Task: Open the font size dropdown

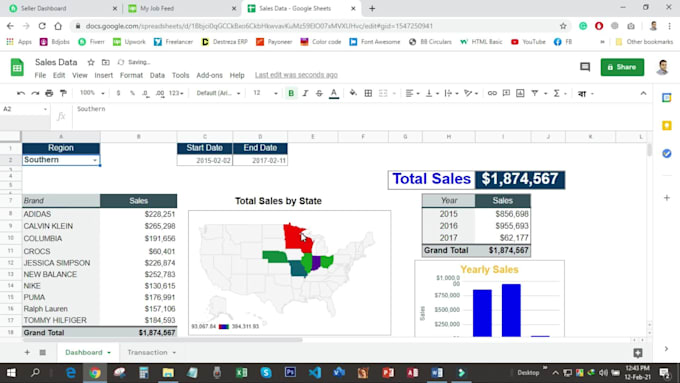Action: coord(265,93)
